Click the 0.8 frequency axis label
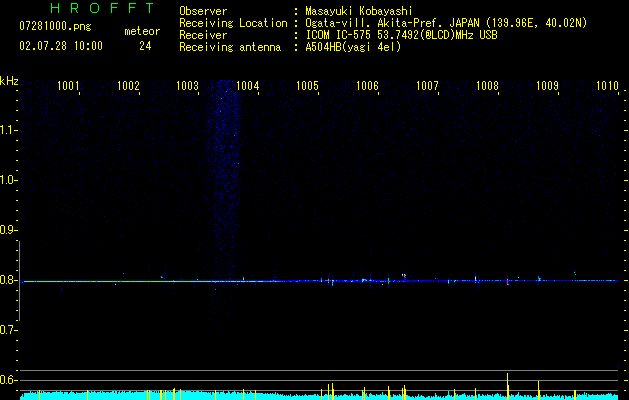This screenshot has height=400, width=629. (x=7, y=280)
